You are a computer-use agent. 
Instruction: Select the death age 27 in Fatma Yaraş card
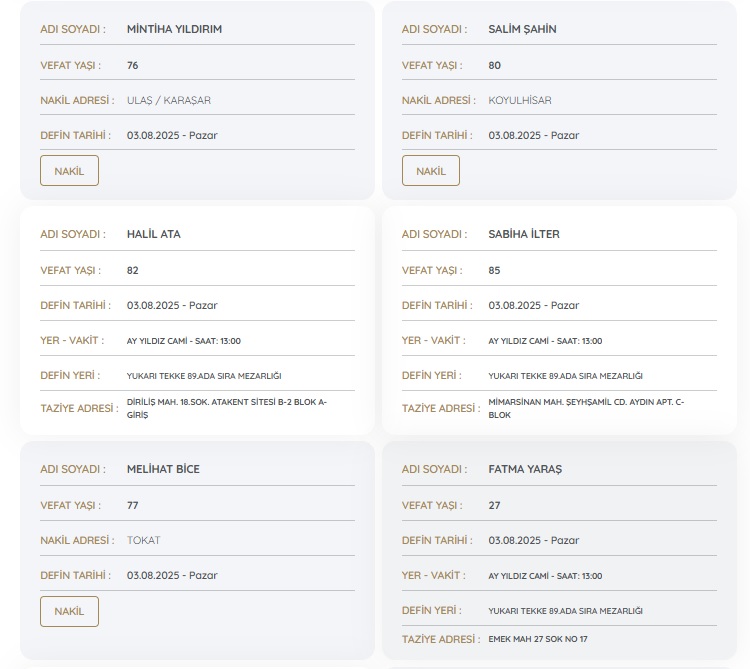tap(494, 505)
